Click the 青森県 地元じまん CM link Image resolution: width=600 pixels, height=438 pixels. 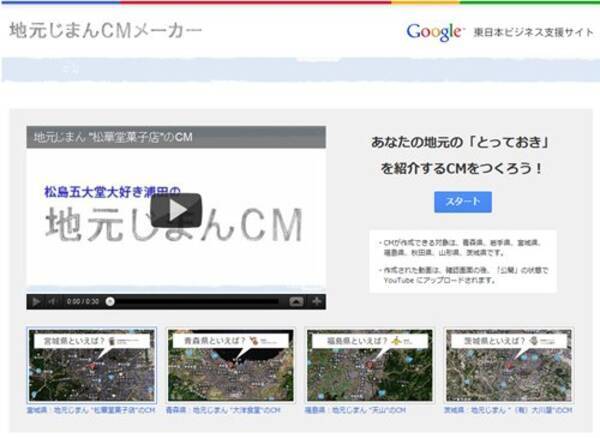pos(223,410)
